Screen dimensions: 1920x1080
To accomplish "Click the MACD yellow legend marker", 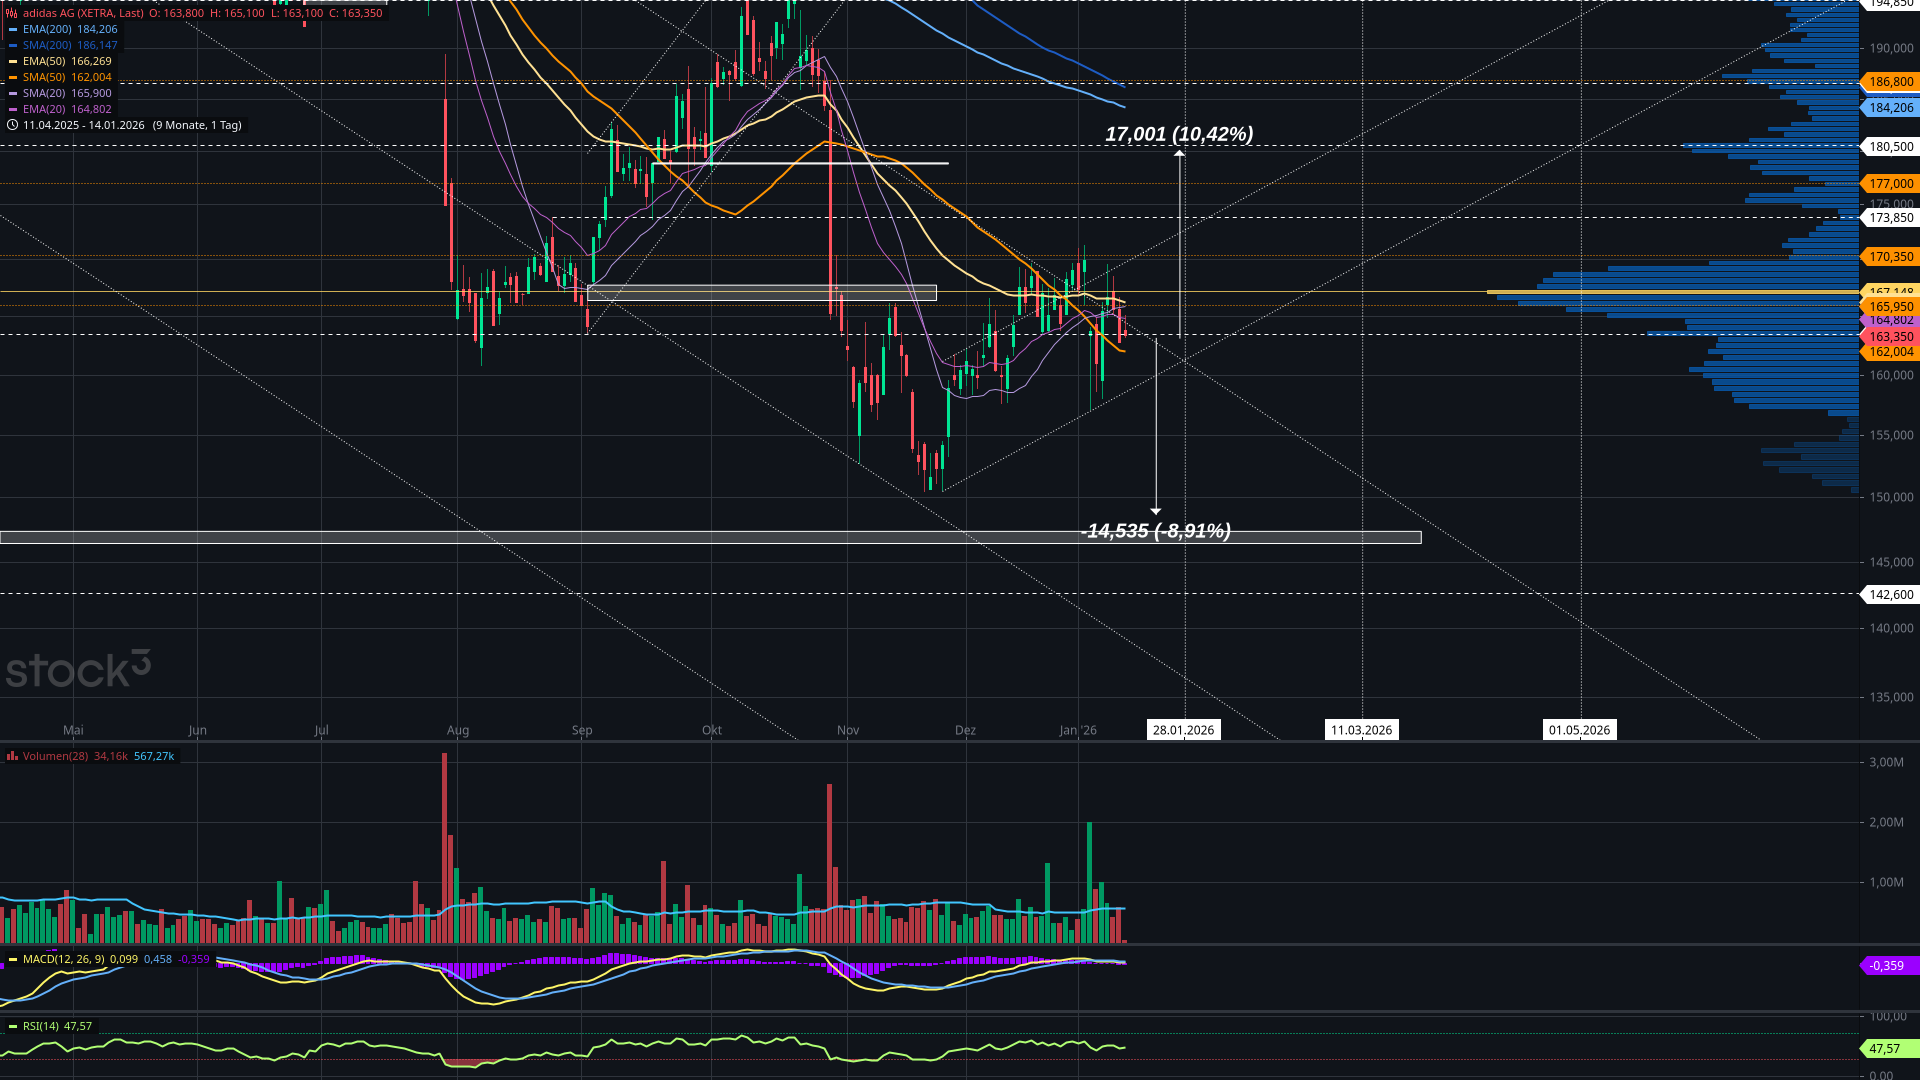I will pos(13,960).
